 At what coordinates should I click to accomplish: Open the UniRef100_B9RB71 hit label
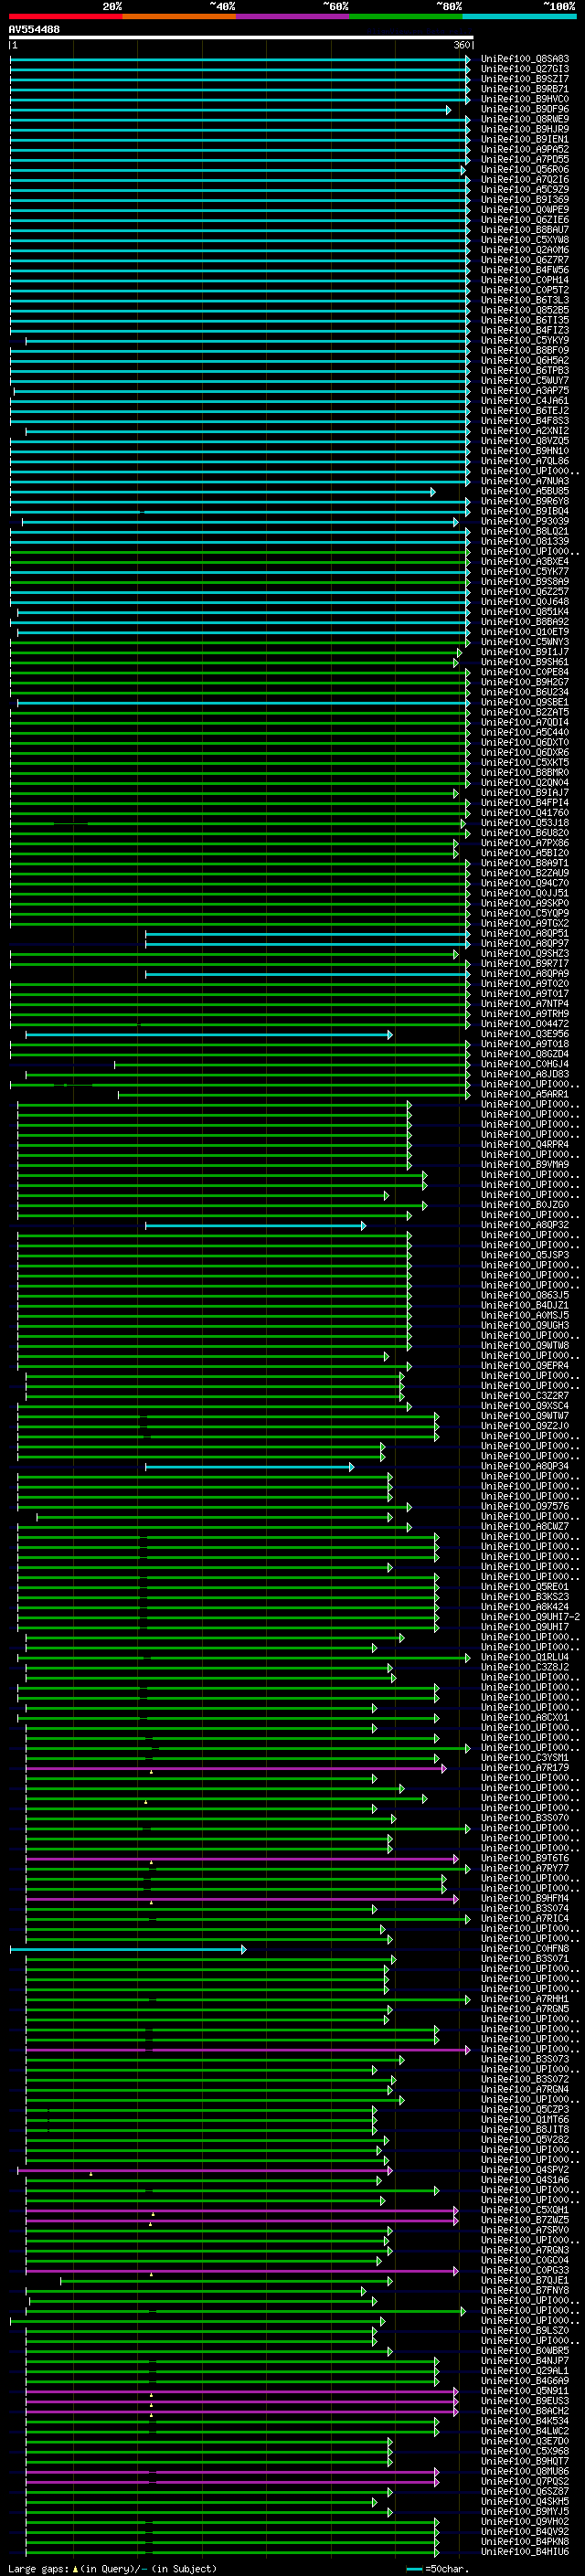tap(525, 89)
